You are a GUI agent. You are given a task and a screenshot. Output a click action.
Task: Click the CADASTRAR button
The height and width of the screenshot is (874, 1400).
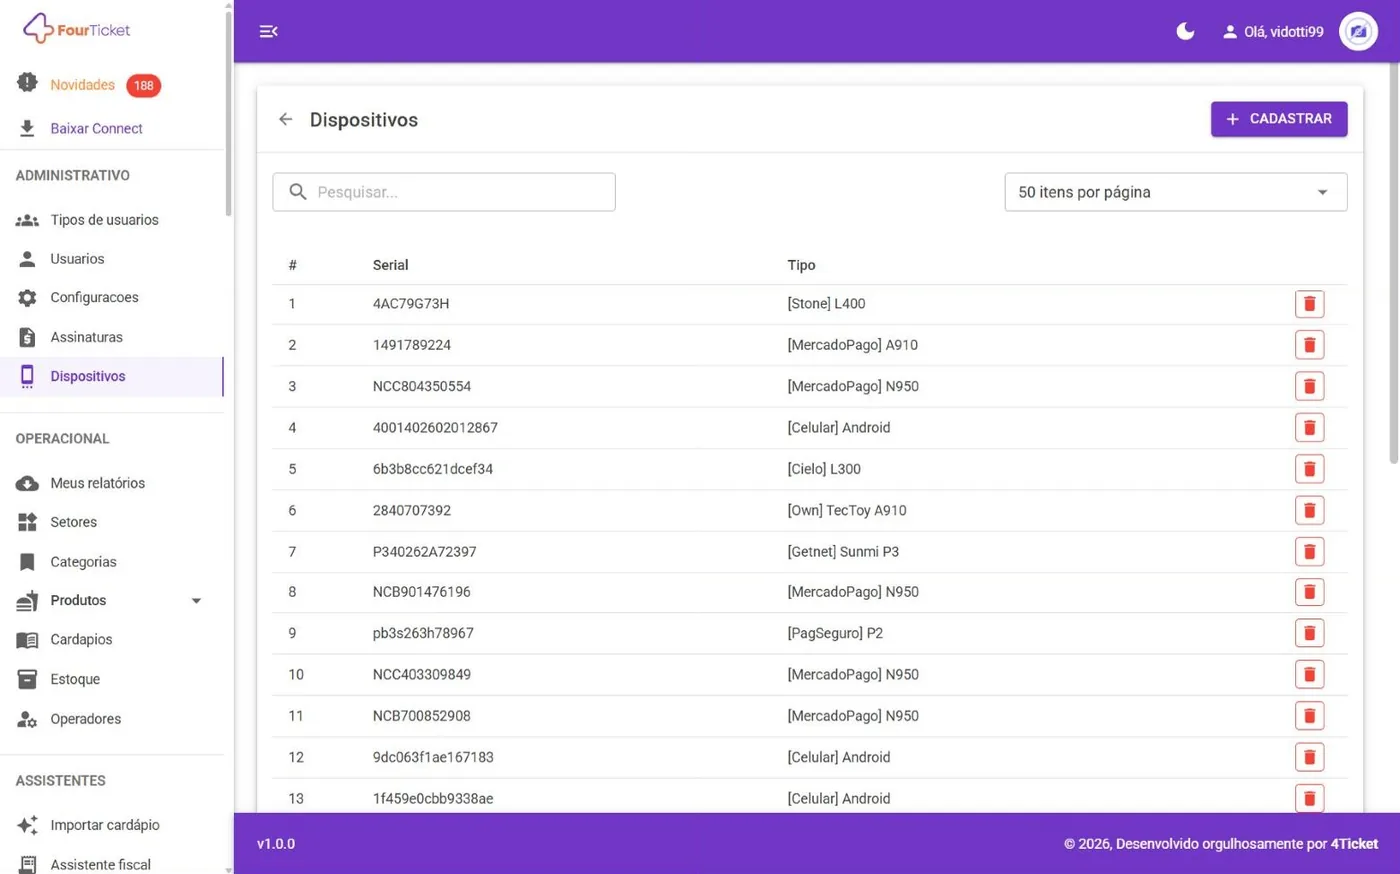[x=1279, y=119]
